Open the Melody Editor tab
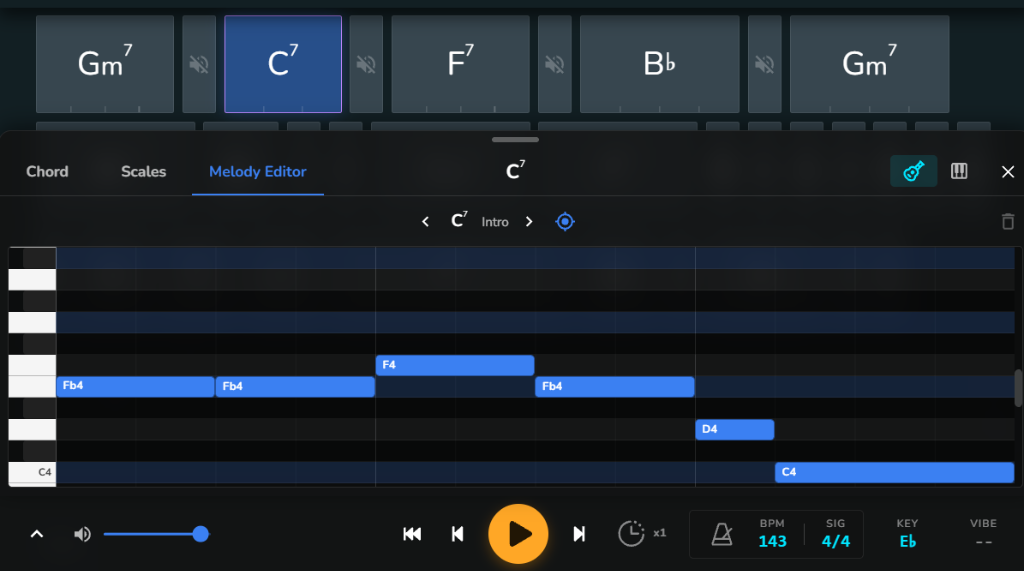The height and width of the screenshot is (571, 1024). pos(258,172)
